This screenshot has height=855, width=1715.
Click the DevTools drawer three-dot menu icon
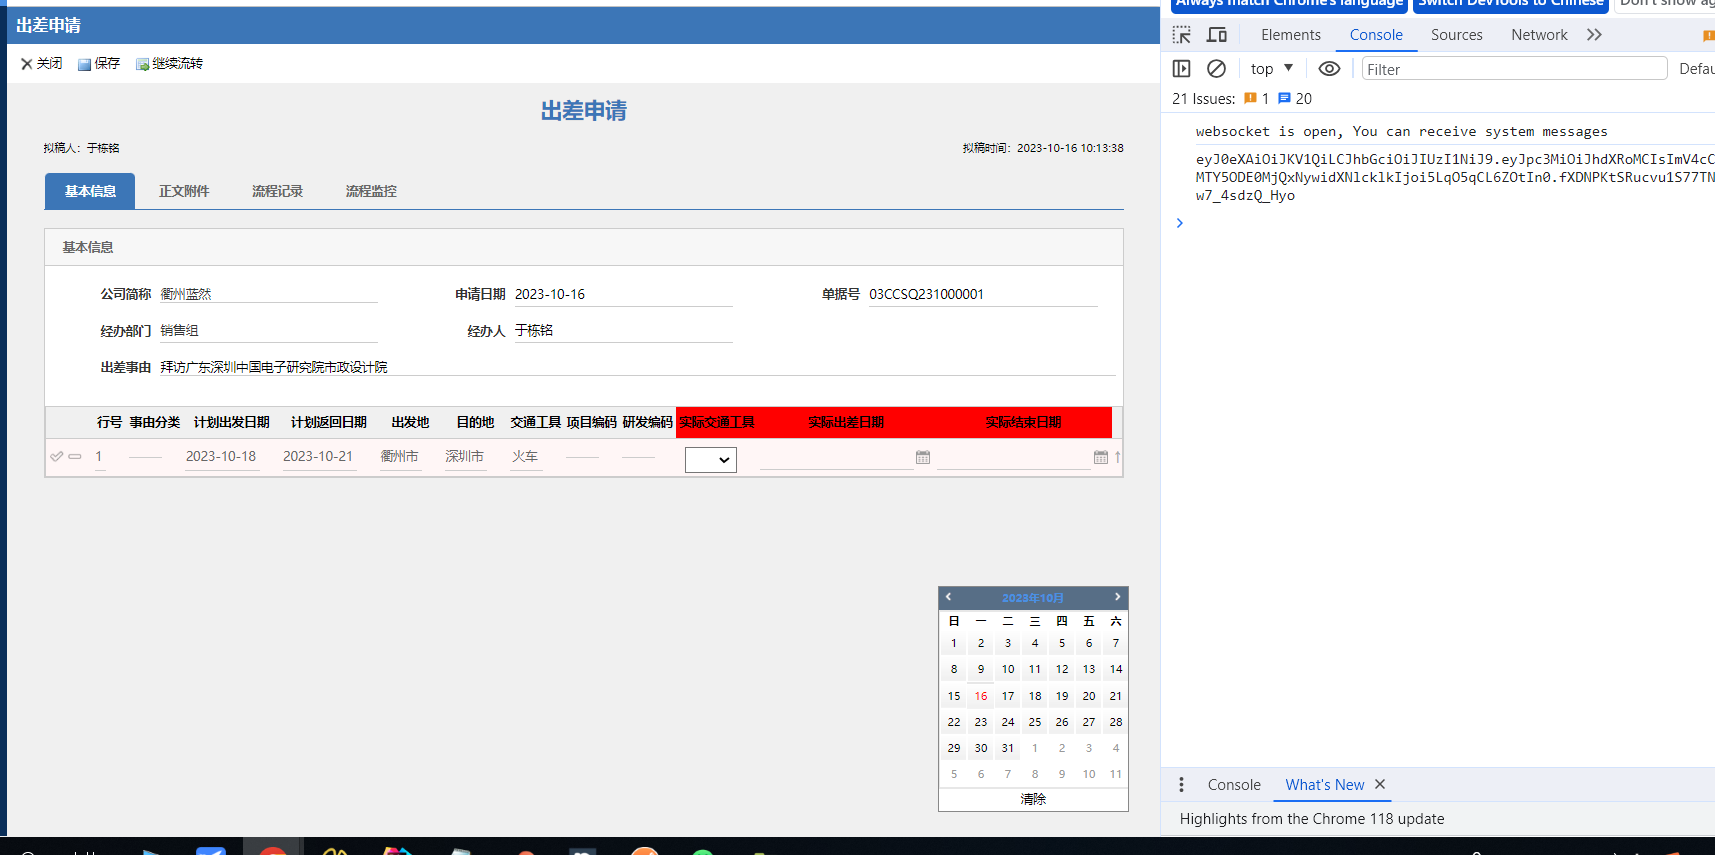1181,785
